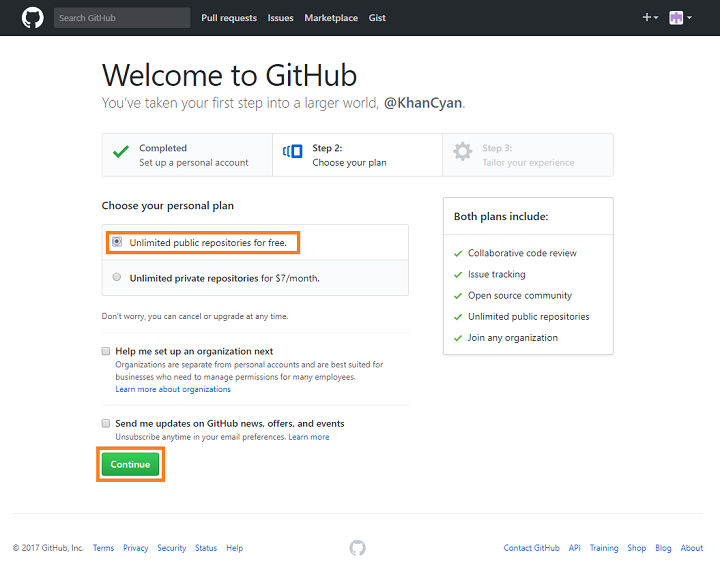Click the checkmark beside Issue tracking
Viewport: 720px width, 563px height.
pyautogui.click(x=458, y=275)
